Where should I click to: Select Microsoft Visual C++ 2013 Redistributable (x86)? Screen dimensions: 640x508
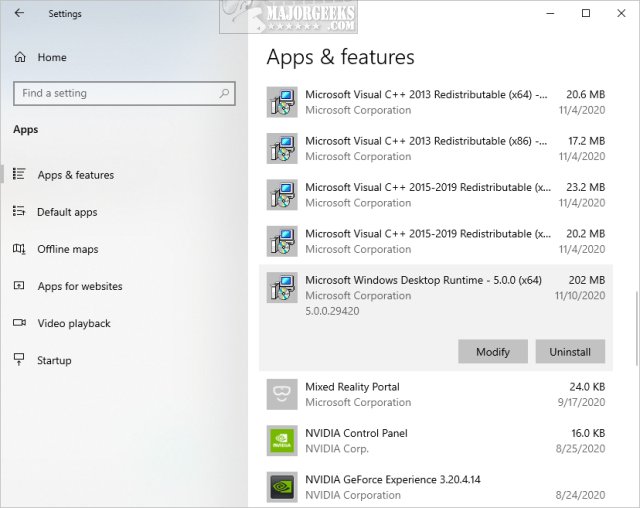[x=436, y=149]
